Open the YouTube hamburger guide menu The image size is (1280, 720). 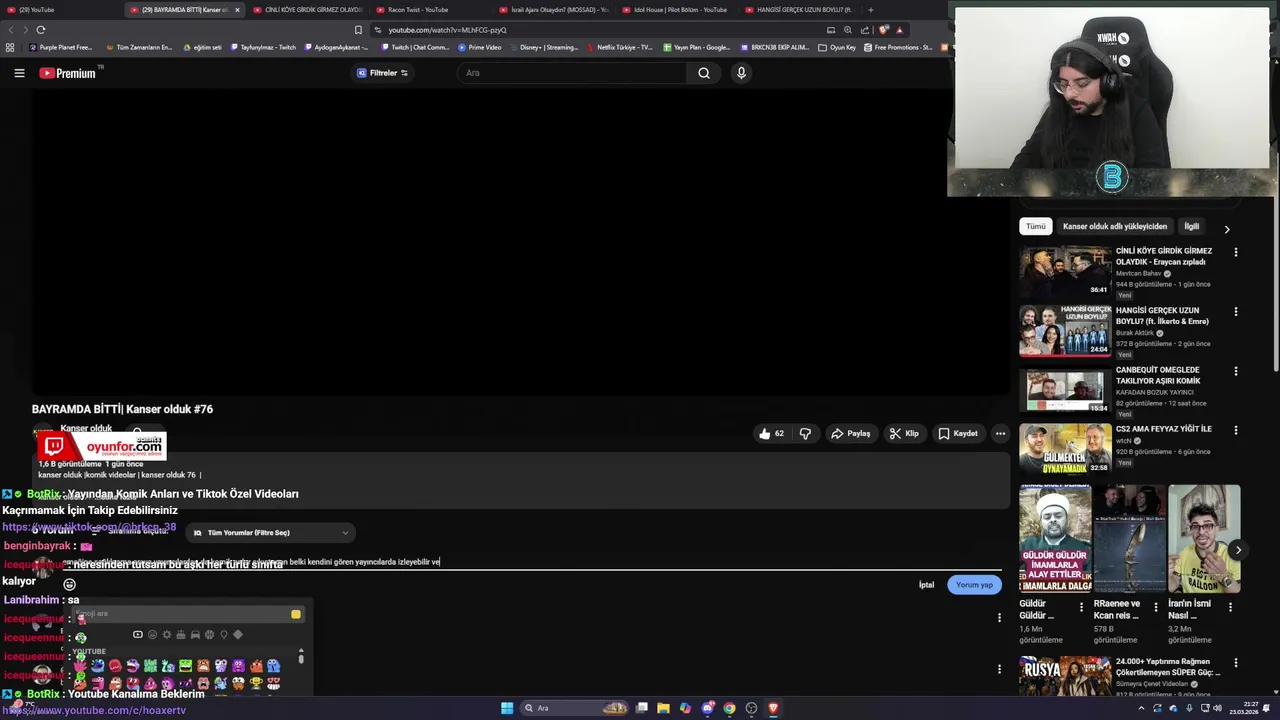click(19, 73)
